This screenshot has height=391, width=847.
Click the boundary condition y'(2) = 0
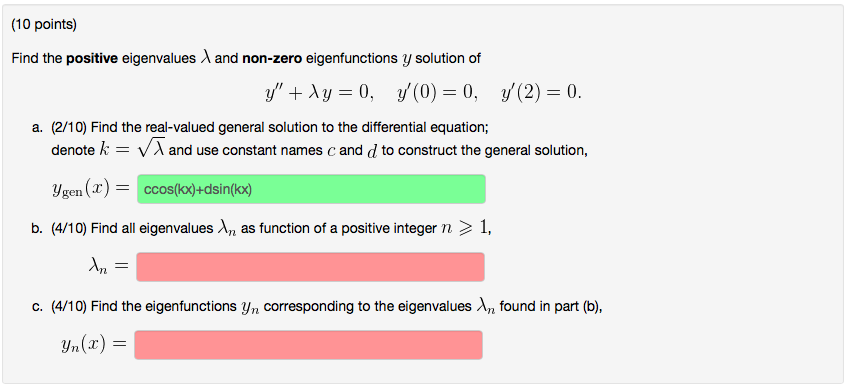pos(542,93)
